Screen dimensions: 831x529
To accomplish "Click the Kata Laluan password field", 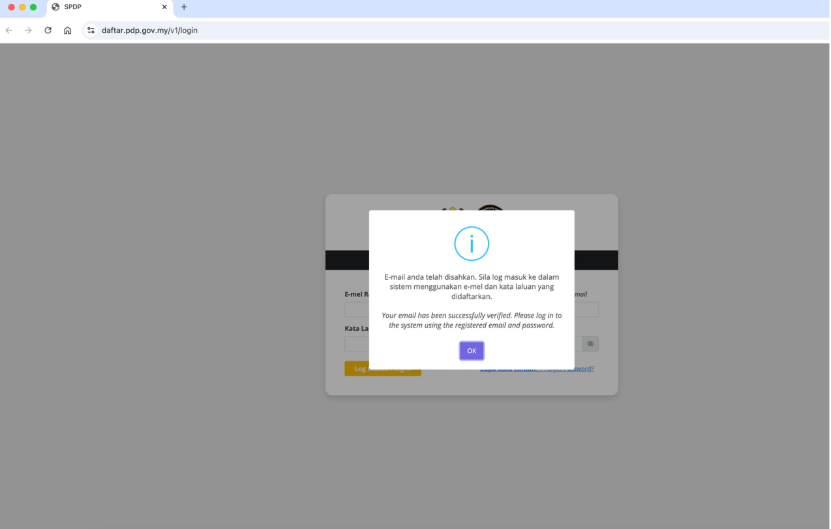I will (x=357, y=344).
